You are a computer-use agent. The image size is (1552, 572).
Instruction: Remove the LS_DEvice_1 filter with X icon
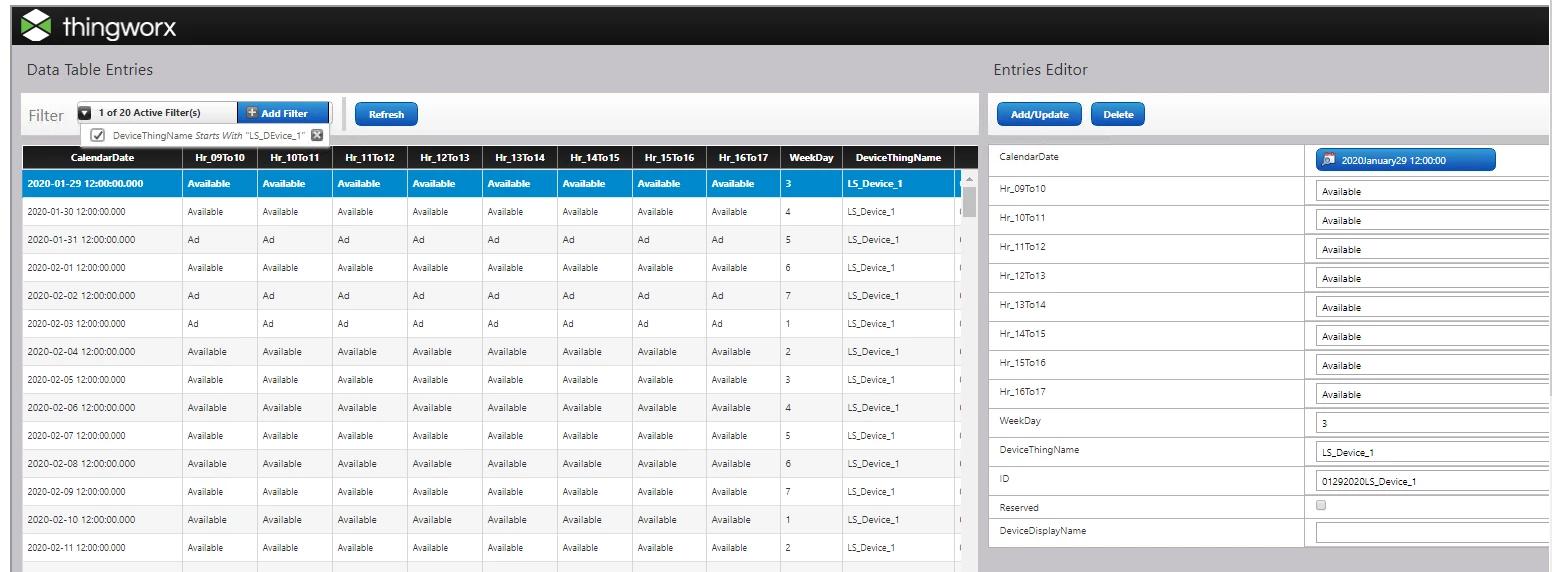[317, 135]
